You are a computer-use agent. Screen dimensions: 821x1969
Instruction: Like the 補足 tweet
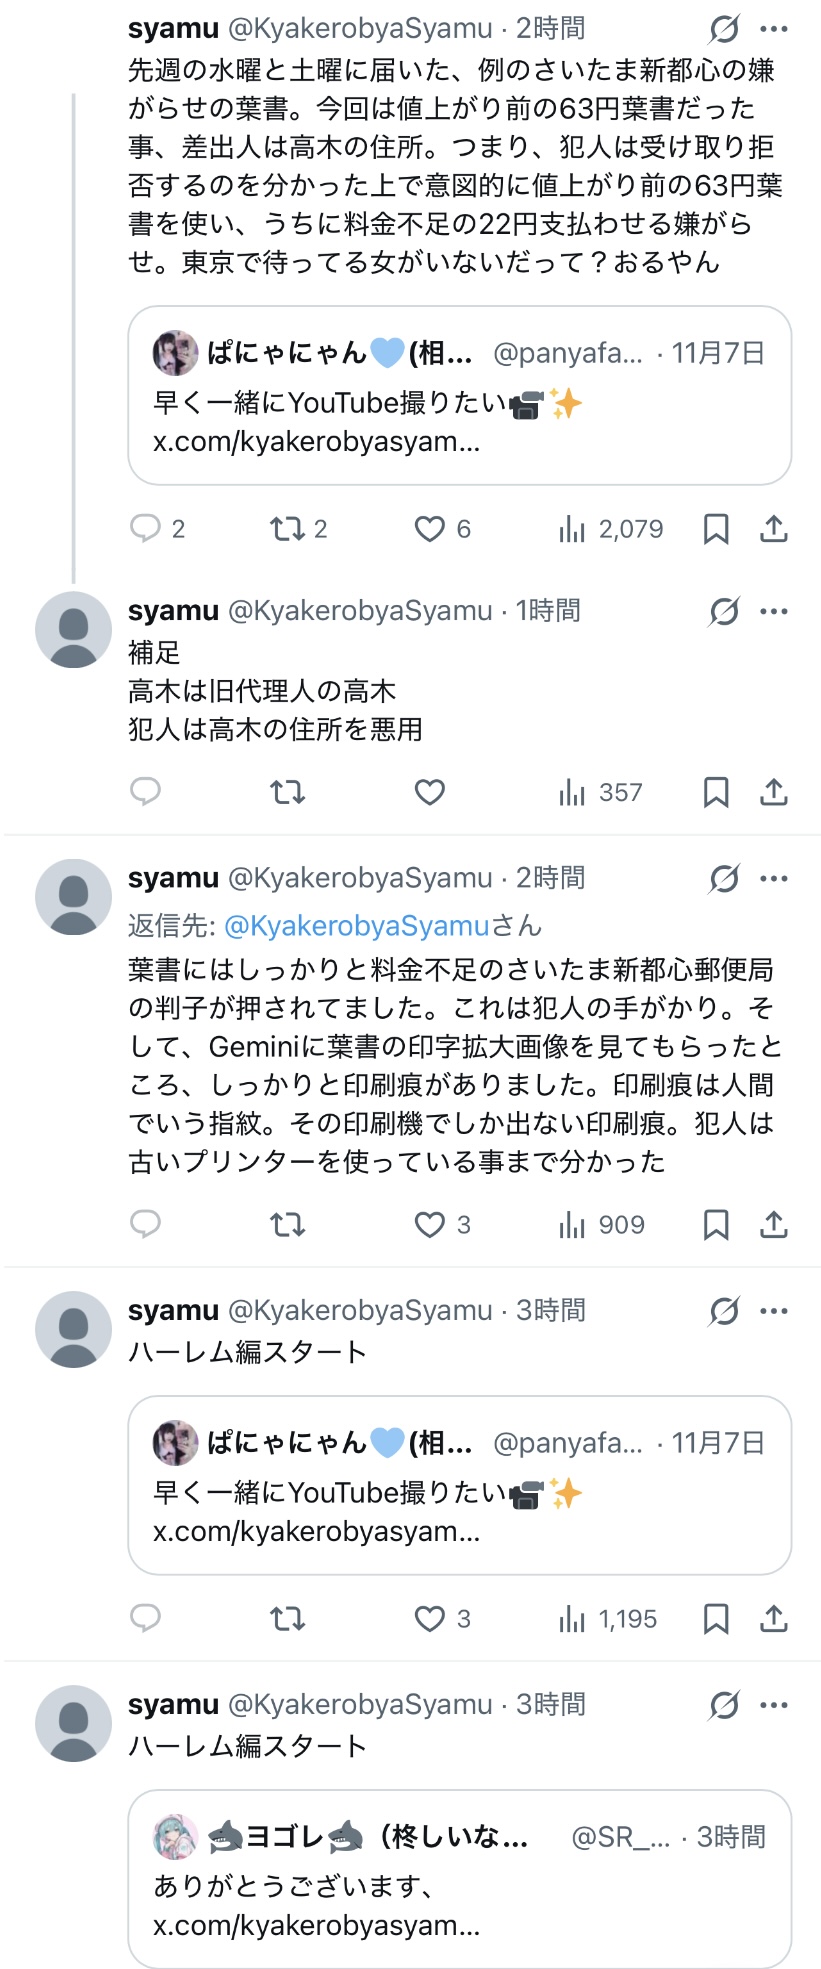(x=430, y=793)
